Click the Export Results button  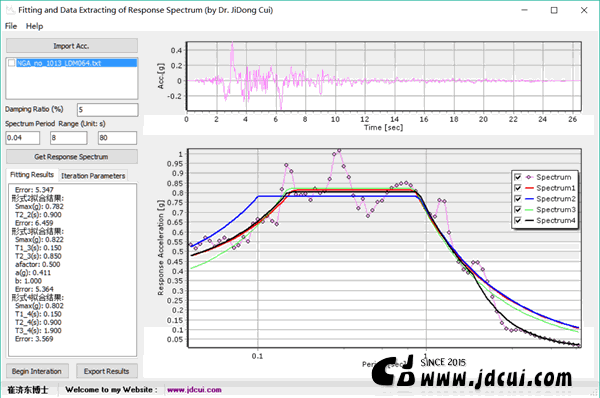(x=107, y=371)
